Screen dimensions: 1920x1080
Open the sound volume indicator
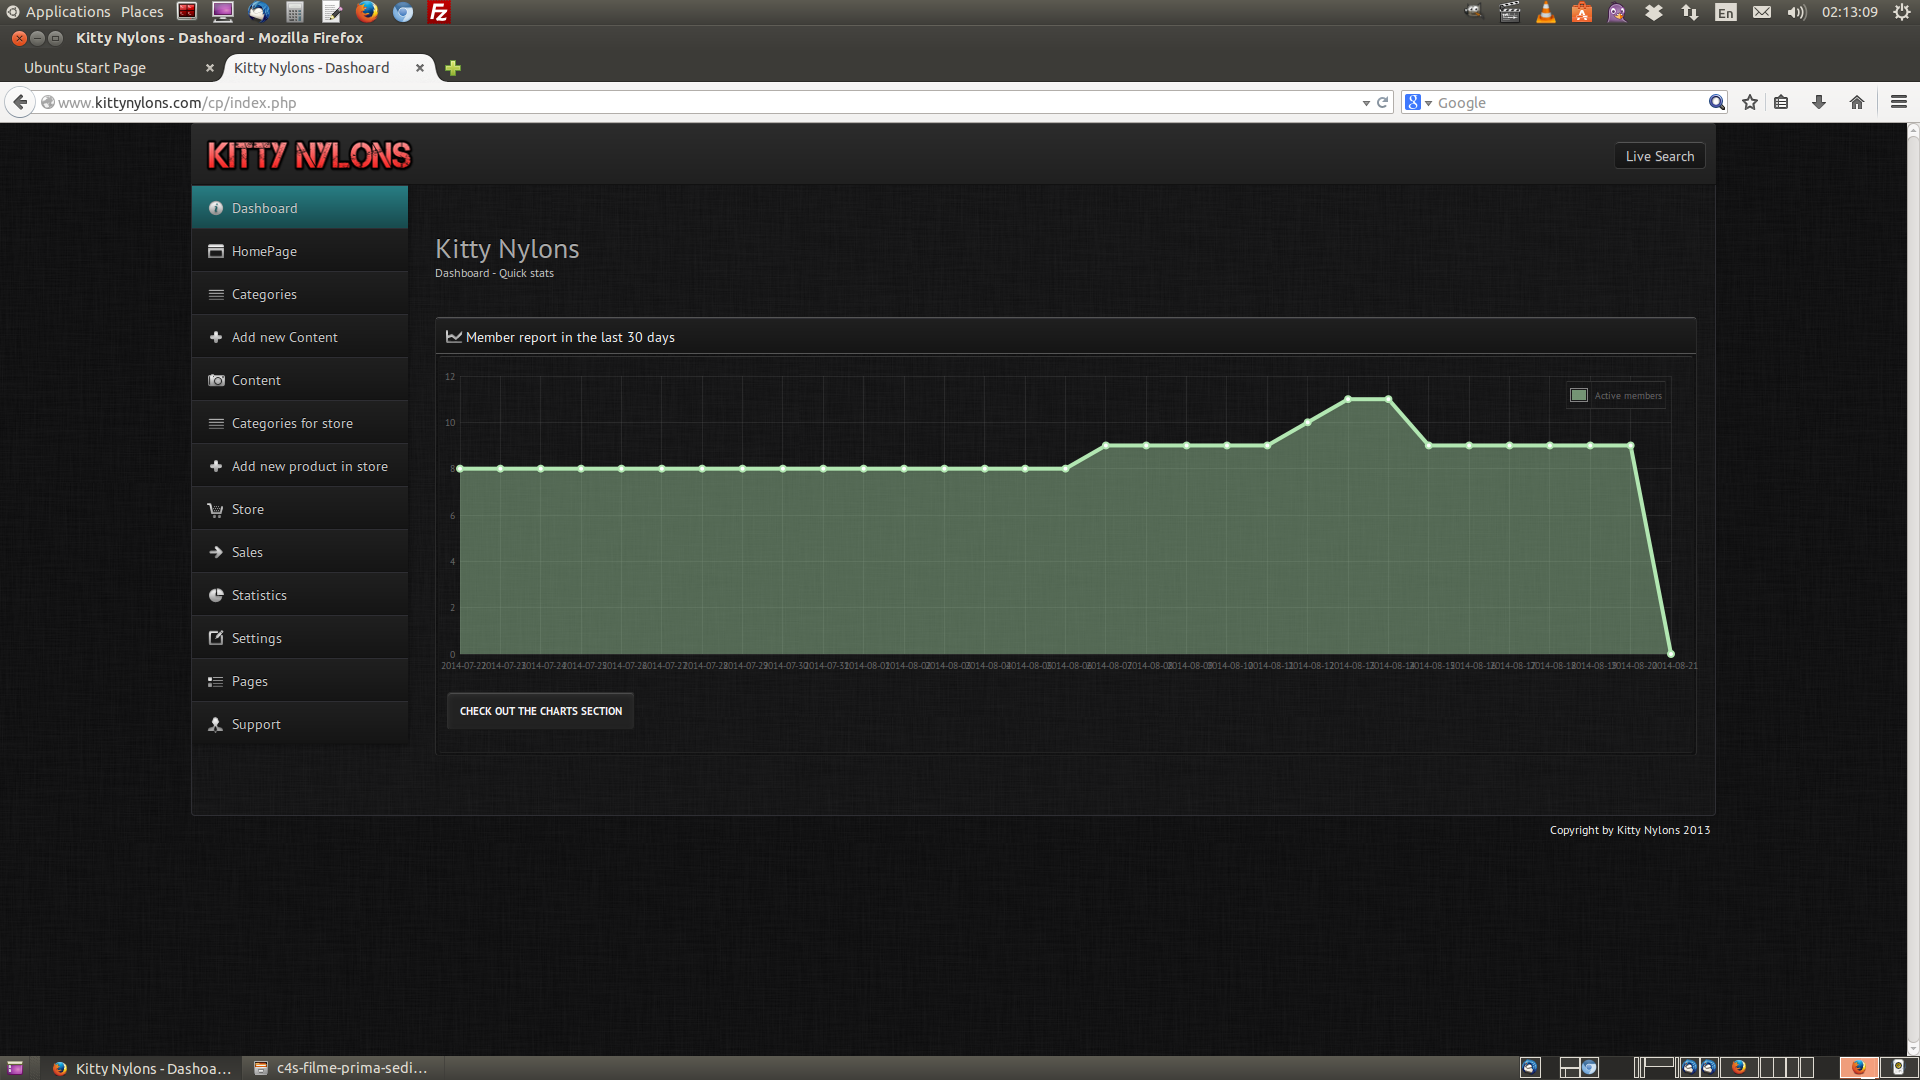click(1797, 12)
